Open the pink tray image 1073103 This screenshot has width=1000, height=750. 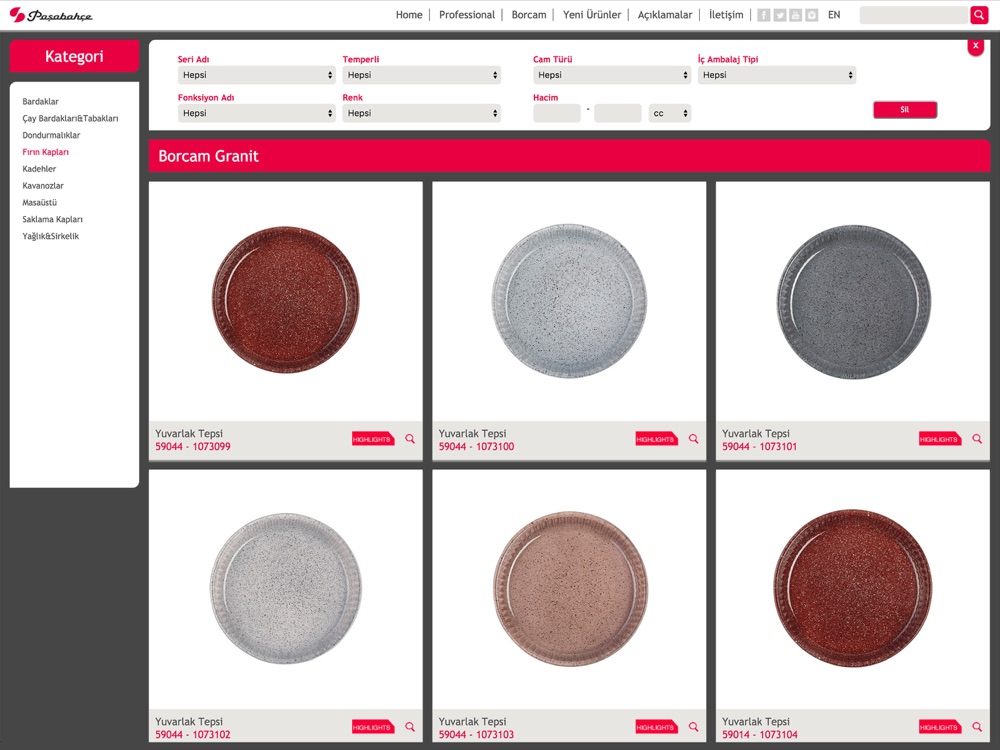coord(570,589)
